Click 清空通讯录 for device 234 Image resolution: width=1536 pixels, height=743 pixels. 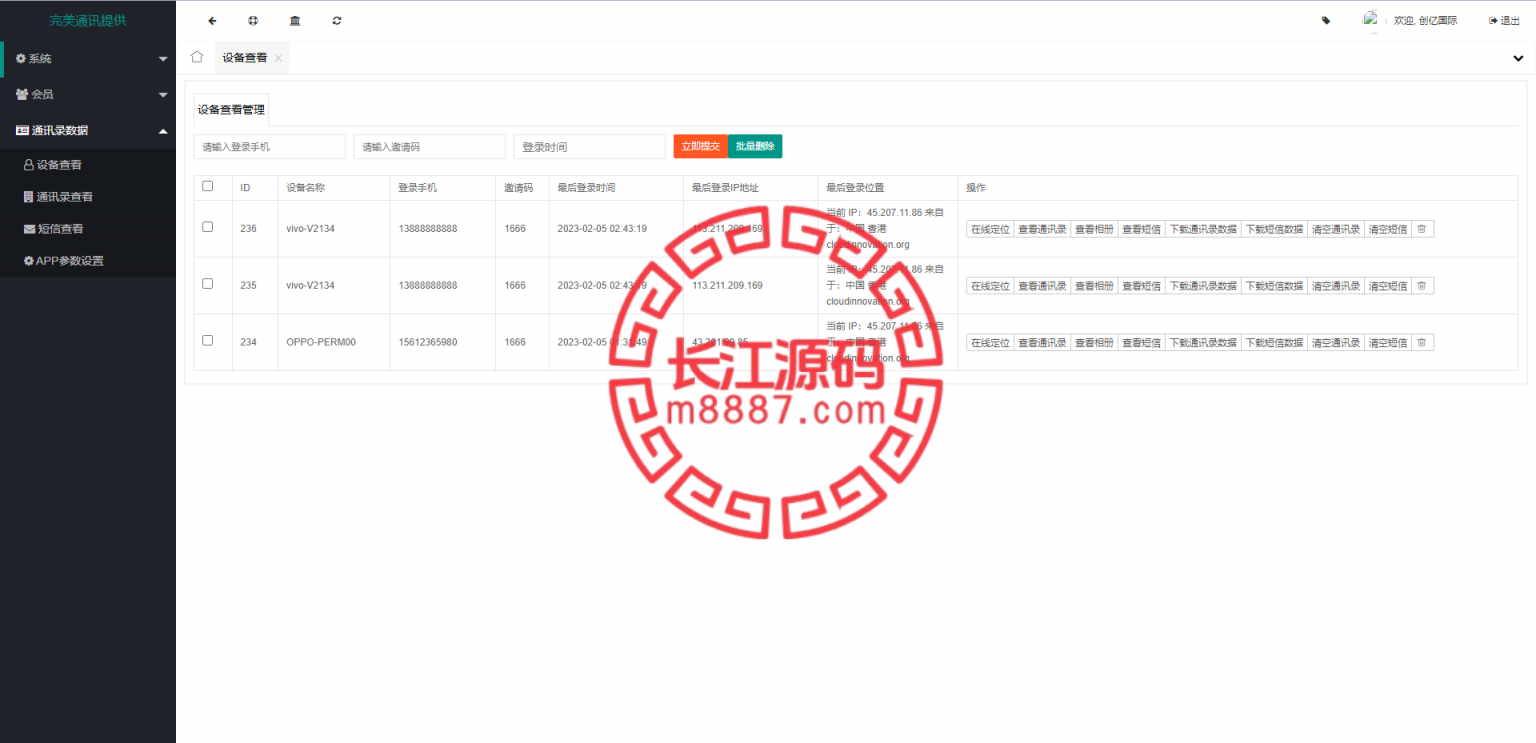pos(1336,343)
